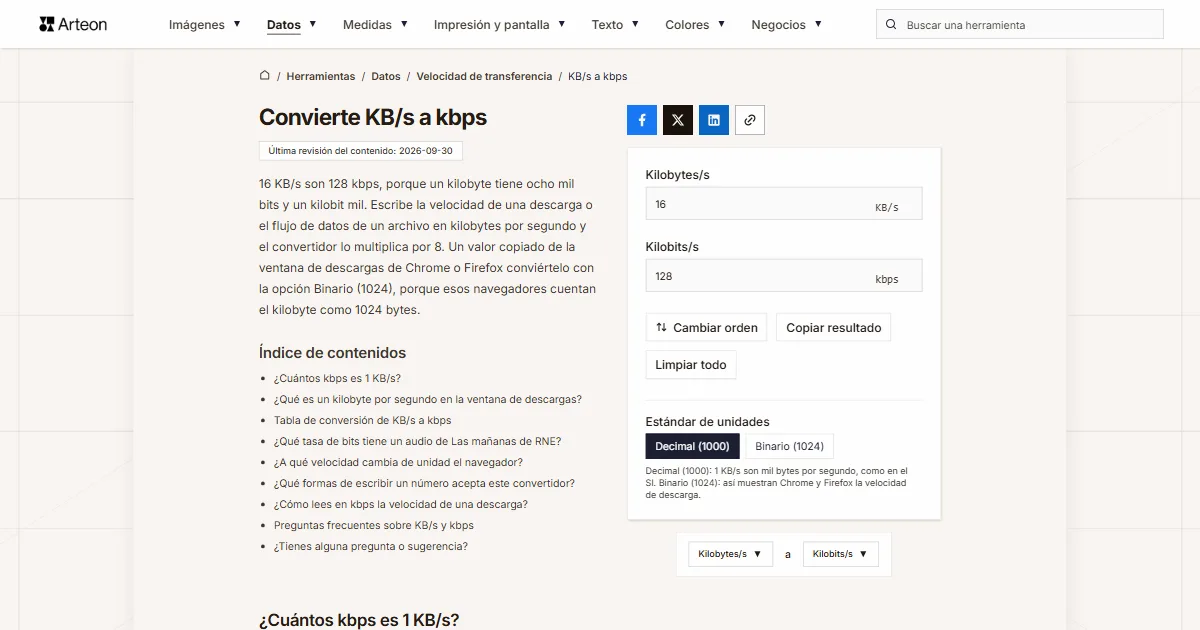The width and height of the screenshot is (1200, 630).
Task: Jump to ¿Cuántos kbps es 1 KB/s? in the index
Action: tap(337, 378)
